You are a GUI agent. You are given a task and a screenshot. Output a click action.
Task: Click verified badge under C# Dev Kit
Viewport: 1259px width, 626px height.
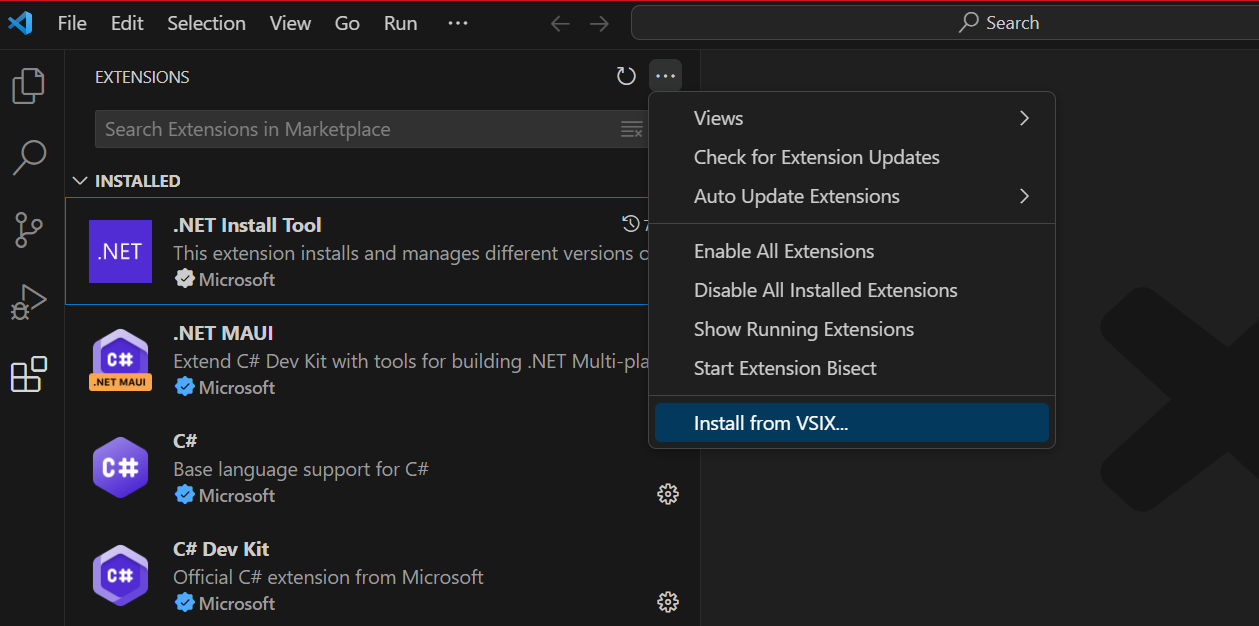click(x=184, y=603)
